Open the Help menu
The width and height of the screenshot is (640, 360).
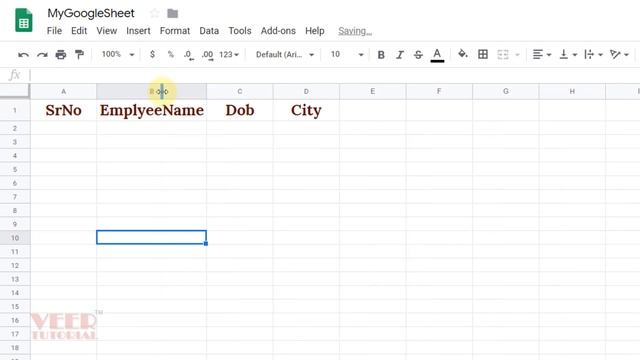pyautogui.click(x=315, y=31)
